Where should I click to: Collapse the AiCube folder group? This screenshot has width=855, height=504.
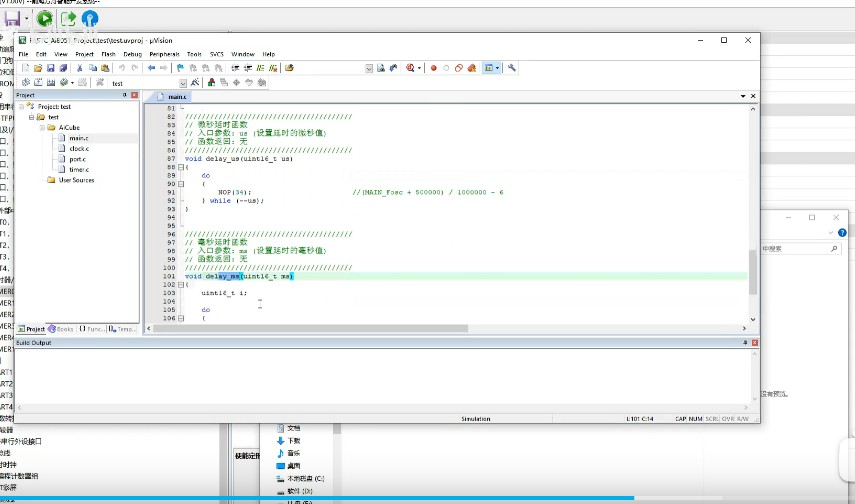pos(43,128)
